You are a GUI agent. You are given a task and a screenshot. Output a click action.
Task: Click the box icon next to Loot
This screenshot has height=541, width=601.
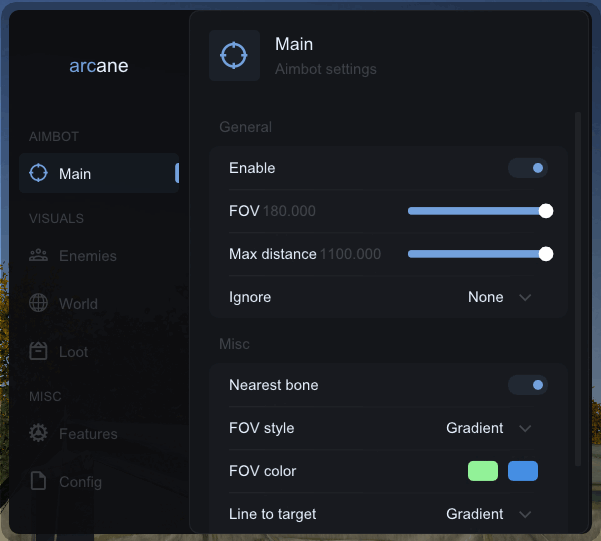pyautogui.click(x=39, y=352)
